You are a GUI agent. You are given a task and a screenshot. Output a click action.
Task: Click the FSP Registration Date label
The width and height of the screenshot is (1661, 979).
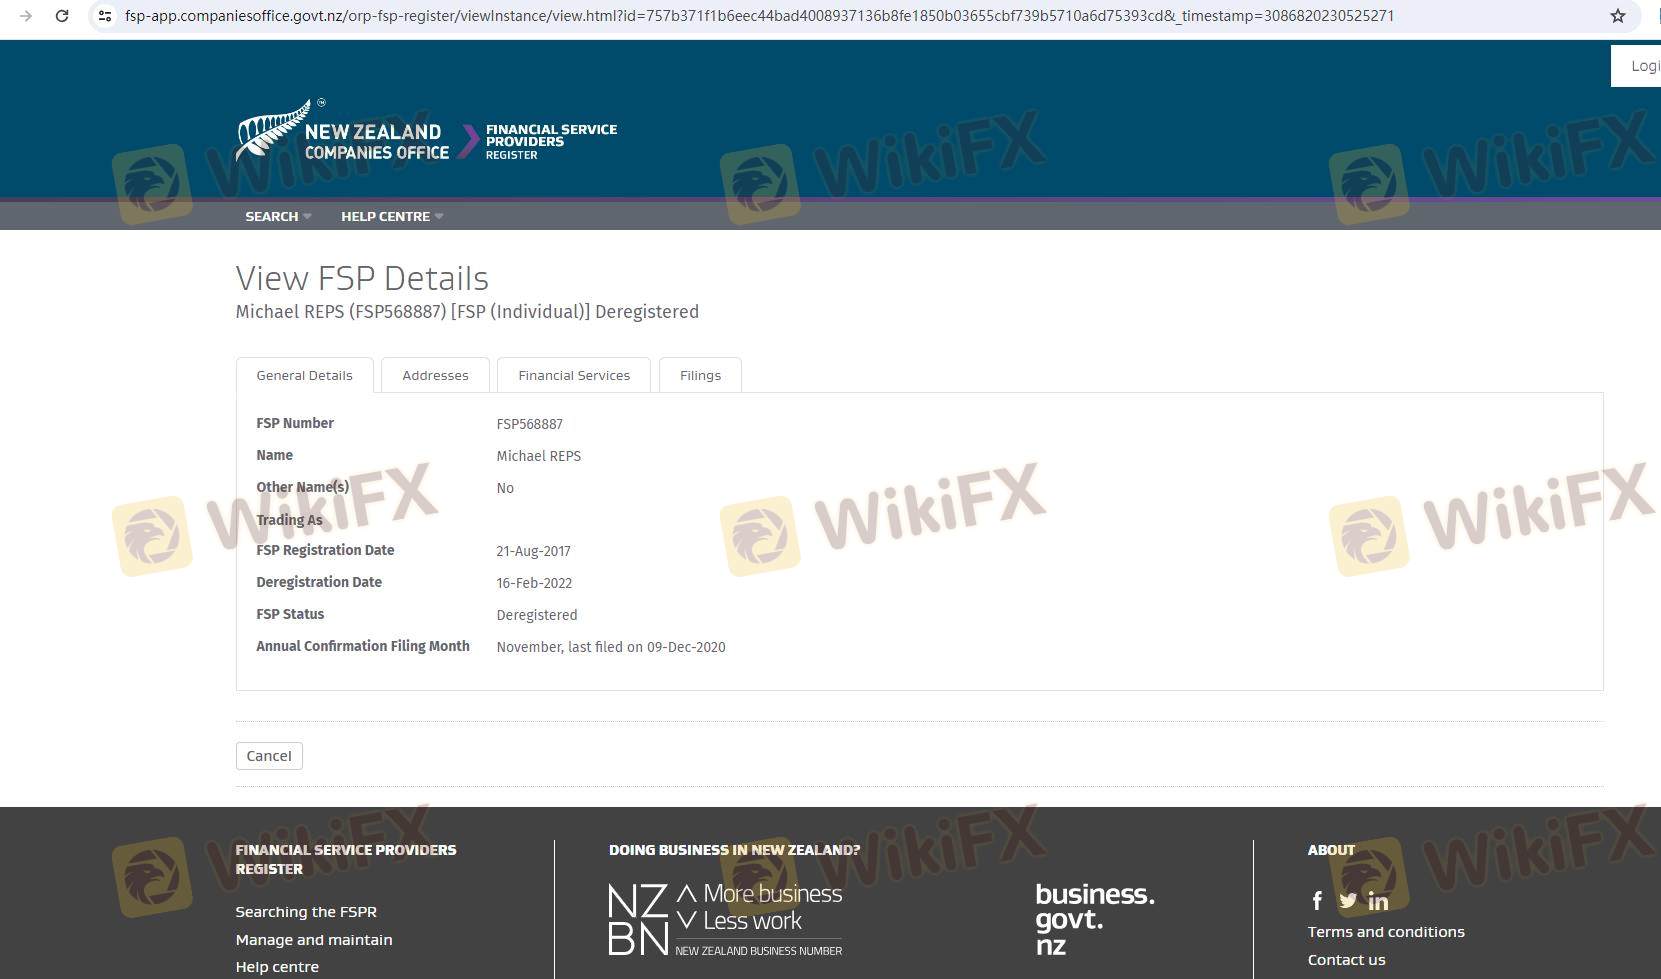point(325,550)
